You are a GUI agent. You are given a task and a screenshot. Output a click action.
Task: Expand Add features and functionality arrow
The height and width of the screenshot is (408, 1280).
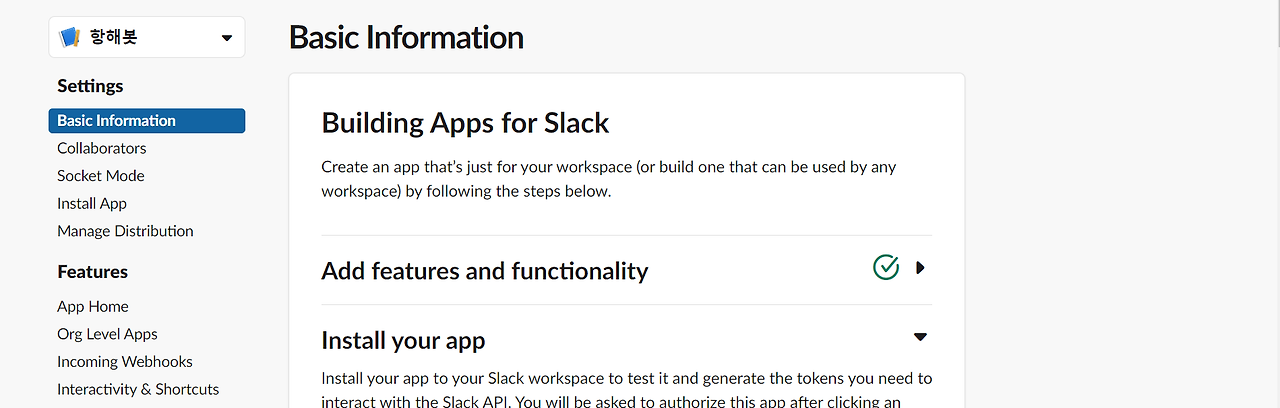pos(921,268)
